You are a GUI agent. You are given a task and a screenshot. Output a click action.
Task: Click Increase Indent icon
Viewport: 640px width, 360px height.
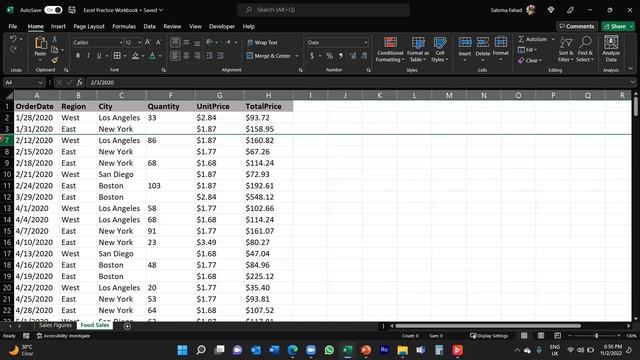tap(220, 56)
